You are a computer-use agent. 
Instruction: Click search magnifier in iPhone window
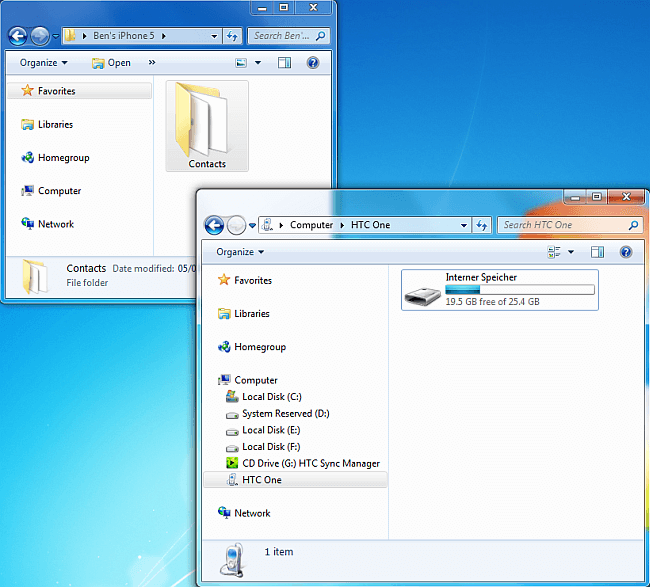[320, 36]
